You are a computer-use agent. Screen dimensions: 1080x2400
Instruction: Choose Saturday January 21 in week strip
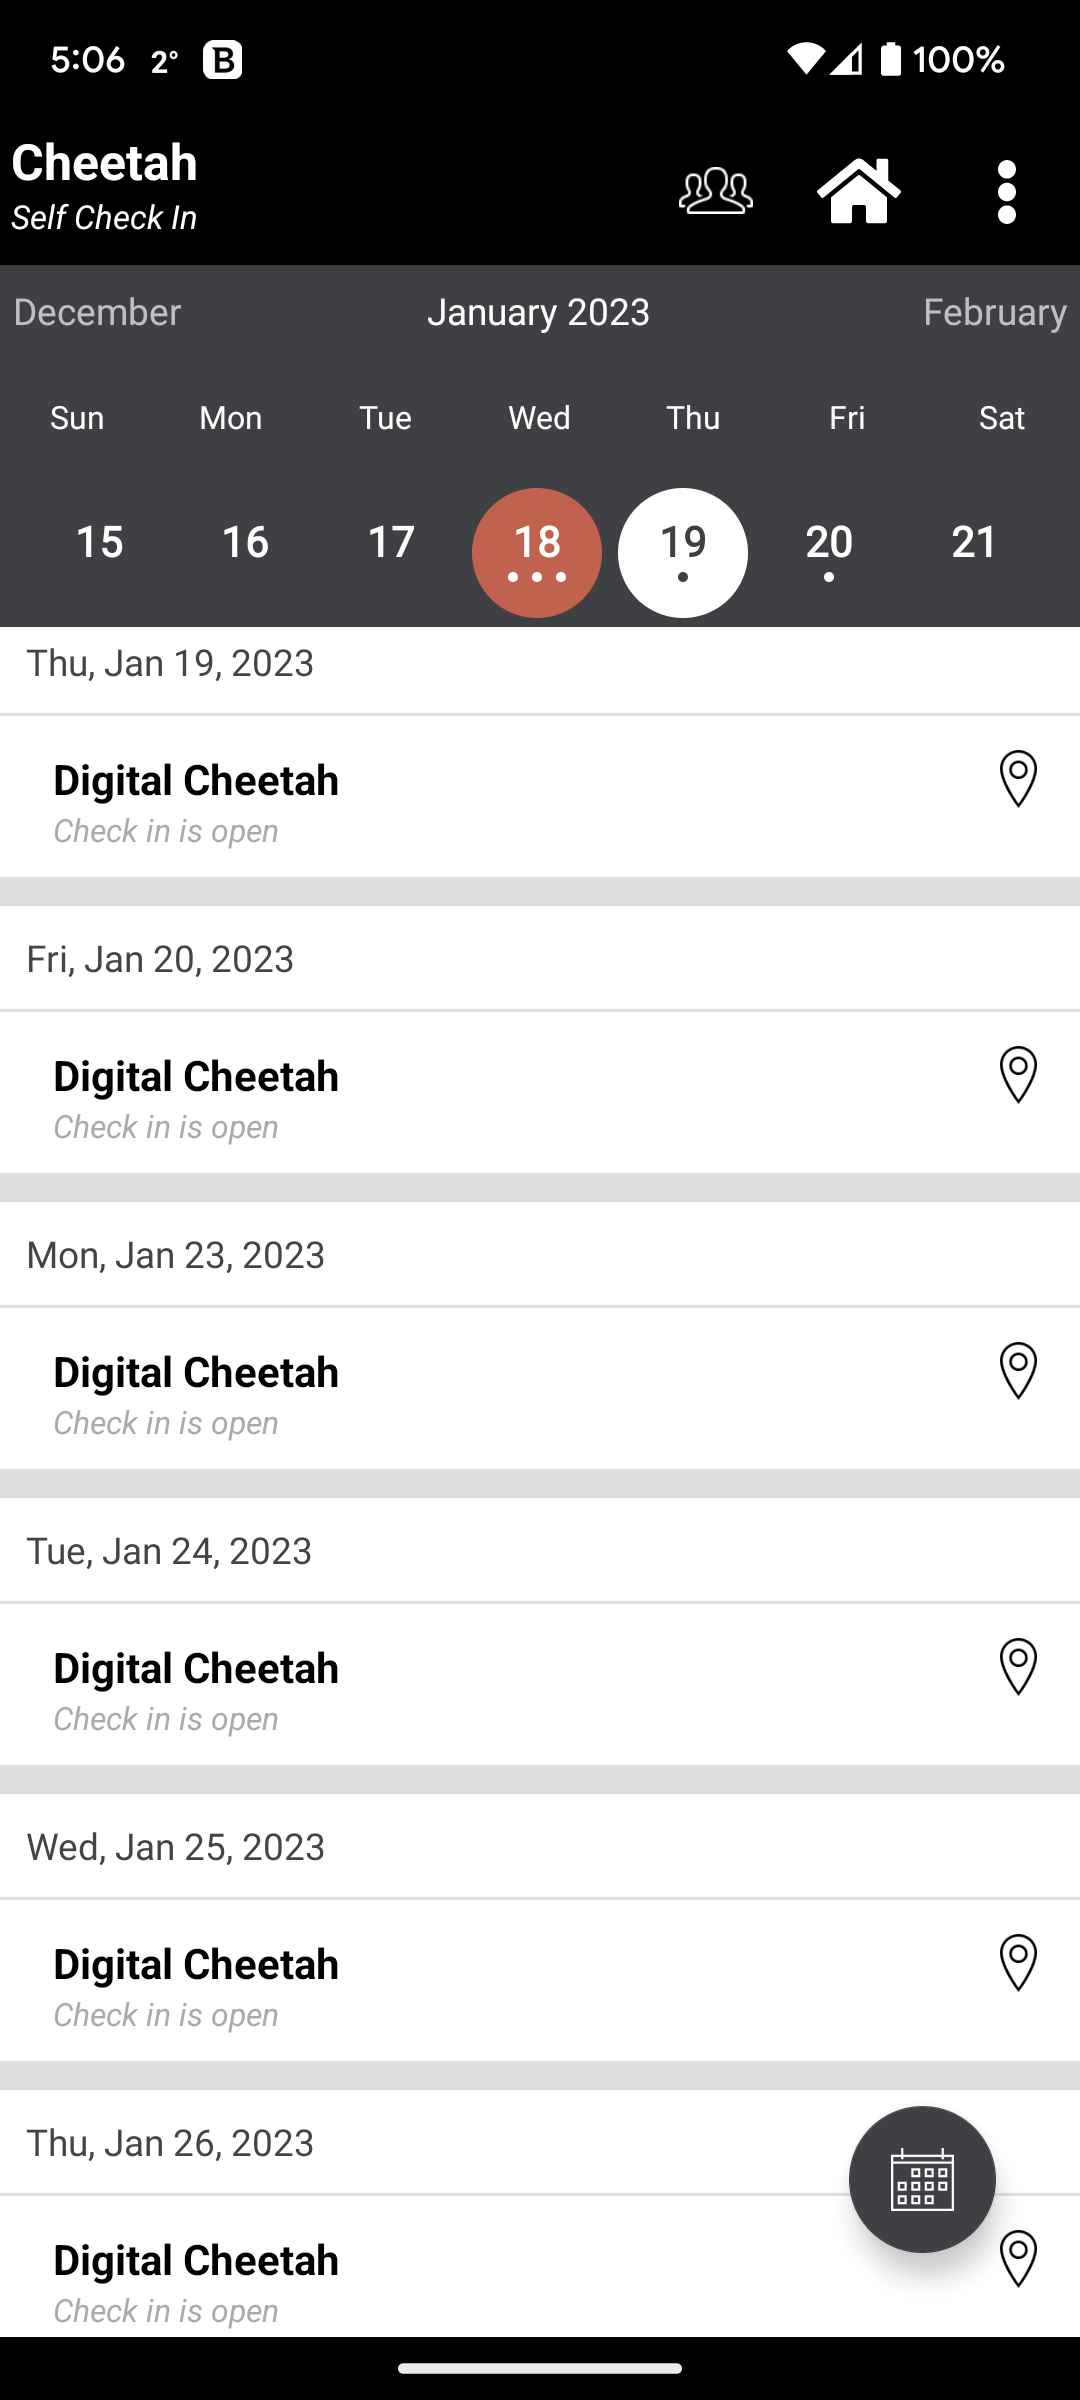pos(975,543)
